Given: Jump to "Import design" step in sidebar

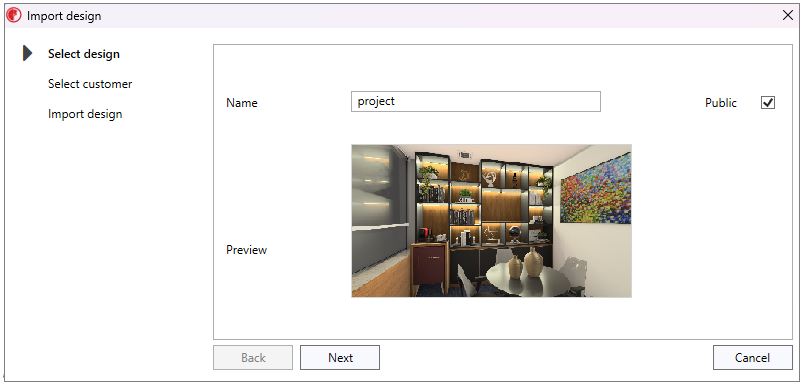Looking at the screenshot, I should [85, 114].
